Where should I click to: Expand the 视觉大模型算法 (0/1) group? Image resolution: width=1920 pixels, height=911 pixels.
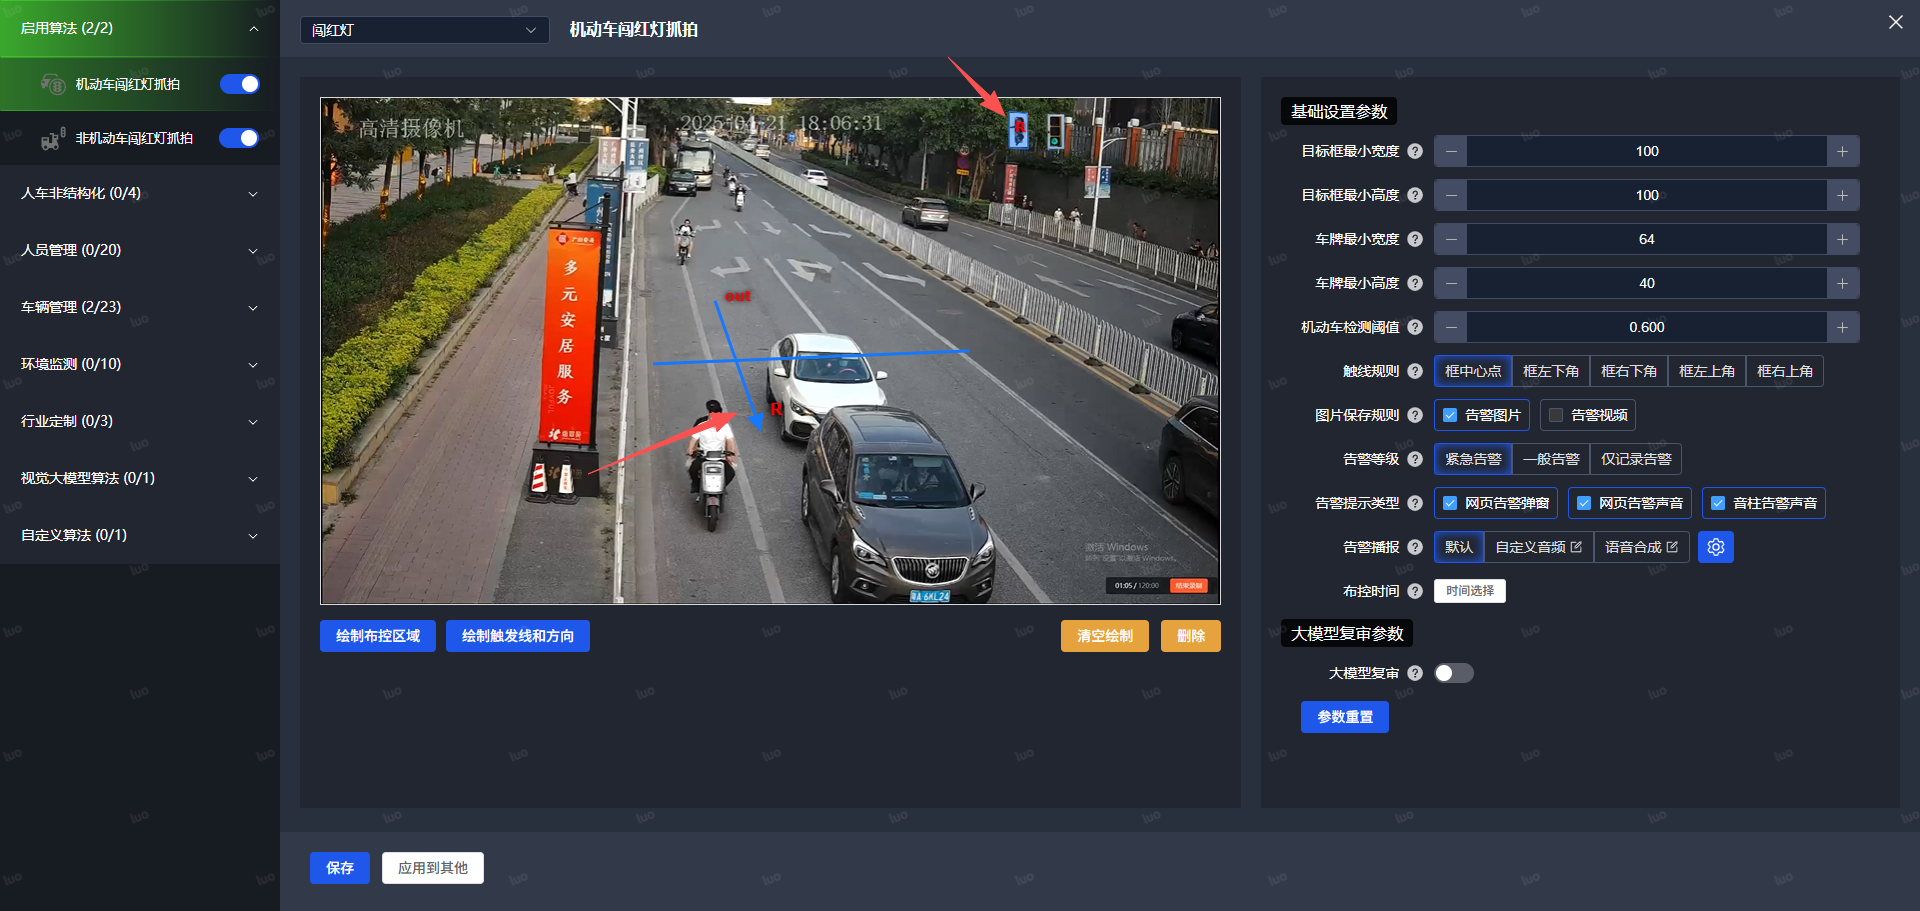pyautogui.click(x=140, y=478)
